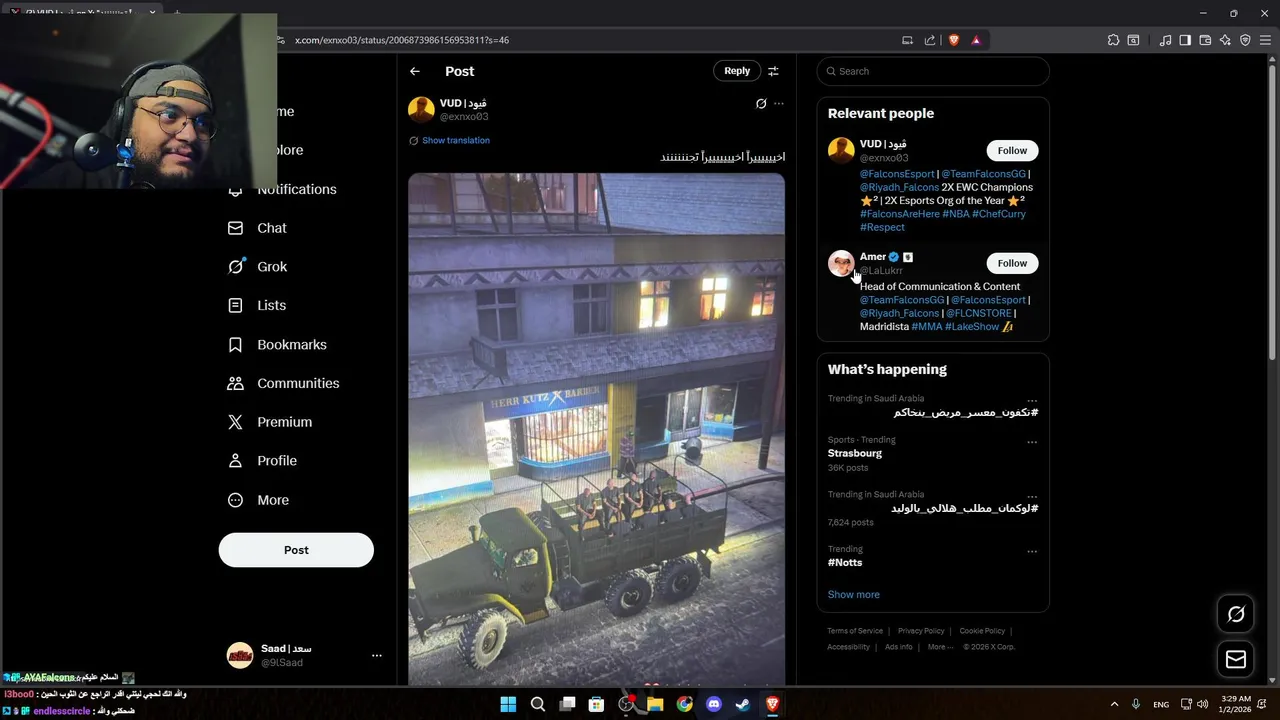Open options for Strasbourg trend
The height and width of the screenshot is (720, 1280).
click(1032, 442)
